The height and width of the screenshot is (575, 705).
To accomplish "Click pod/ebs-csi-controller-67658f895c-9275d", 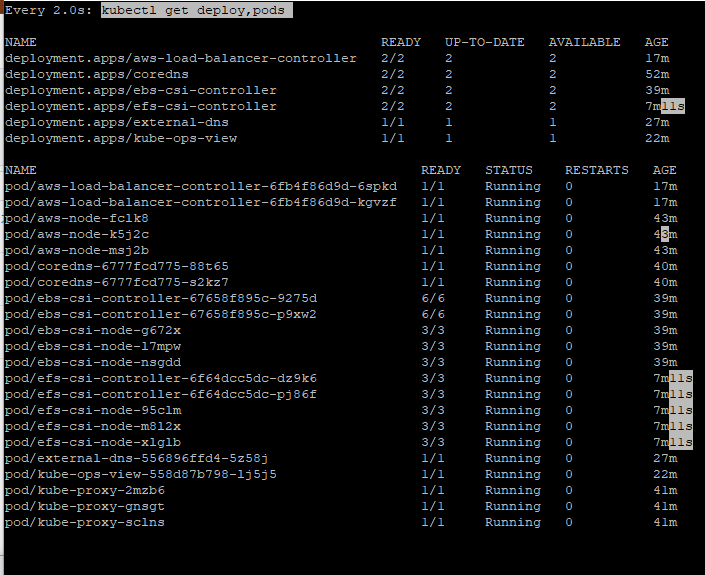I will pos(161,299).
